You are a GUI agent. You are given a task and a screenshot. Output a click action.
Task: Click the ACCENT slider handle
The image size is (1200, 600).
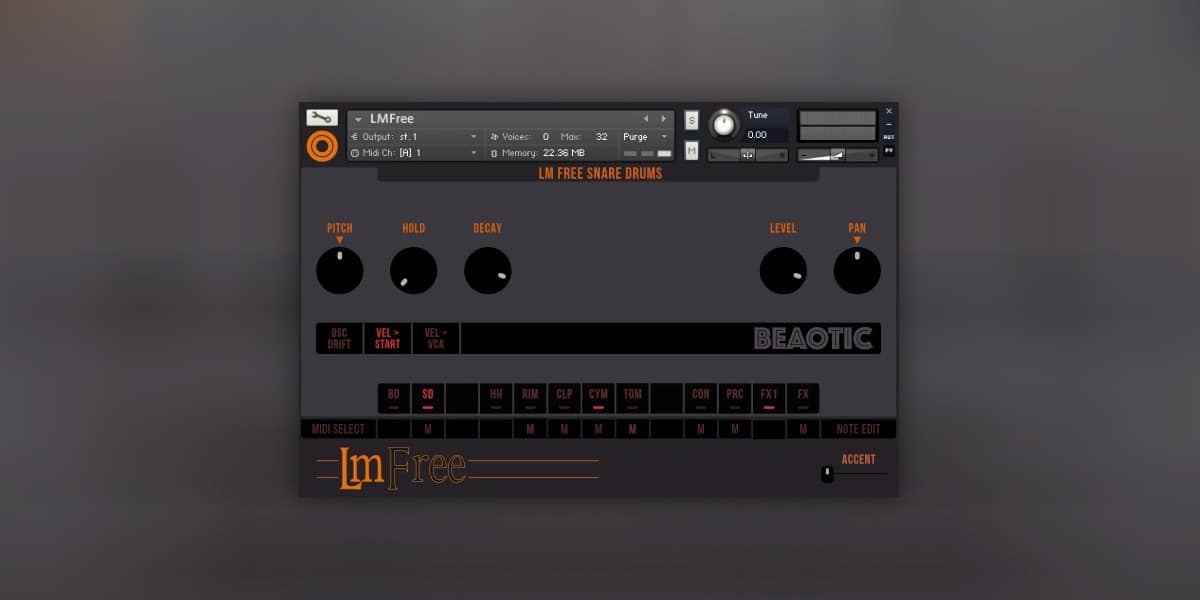(827, 474)
